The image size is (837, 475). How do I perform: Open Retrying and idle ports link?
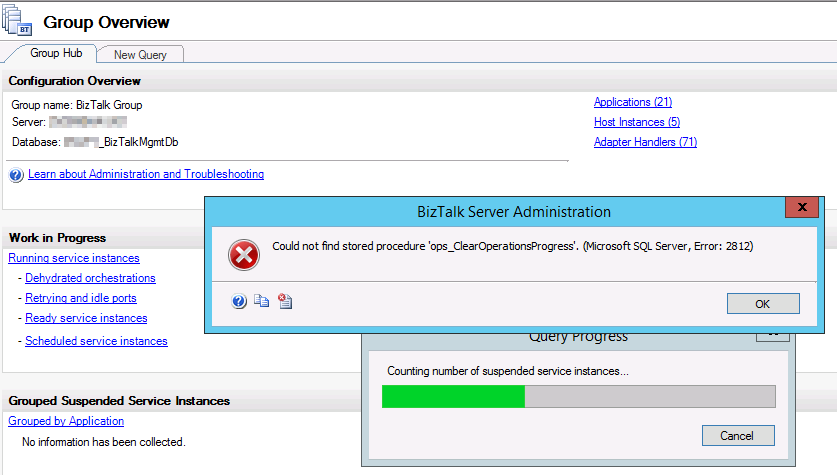point(81,298)
